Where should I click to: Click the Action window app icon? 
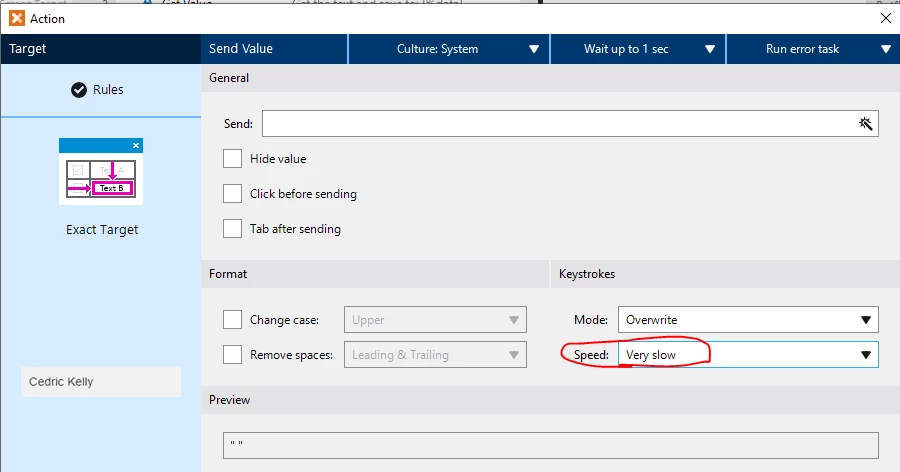coord(17,18)
